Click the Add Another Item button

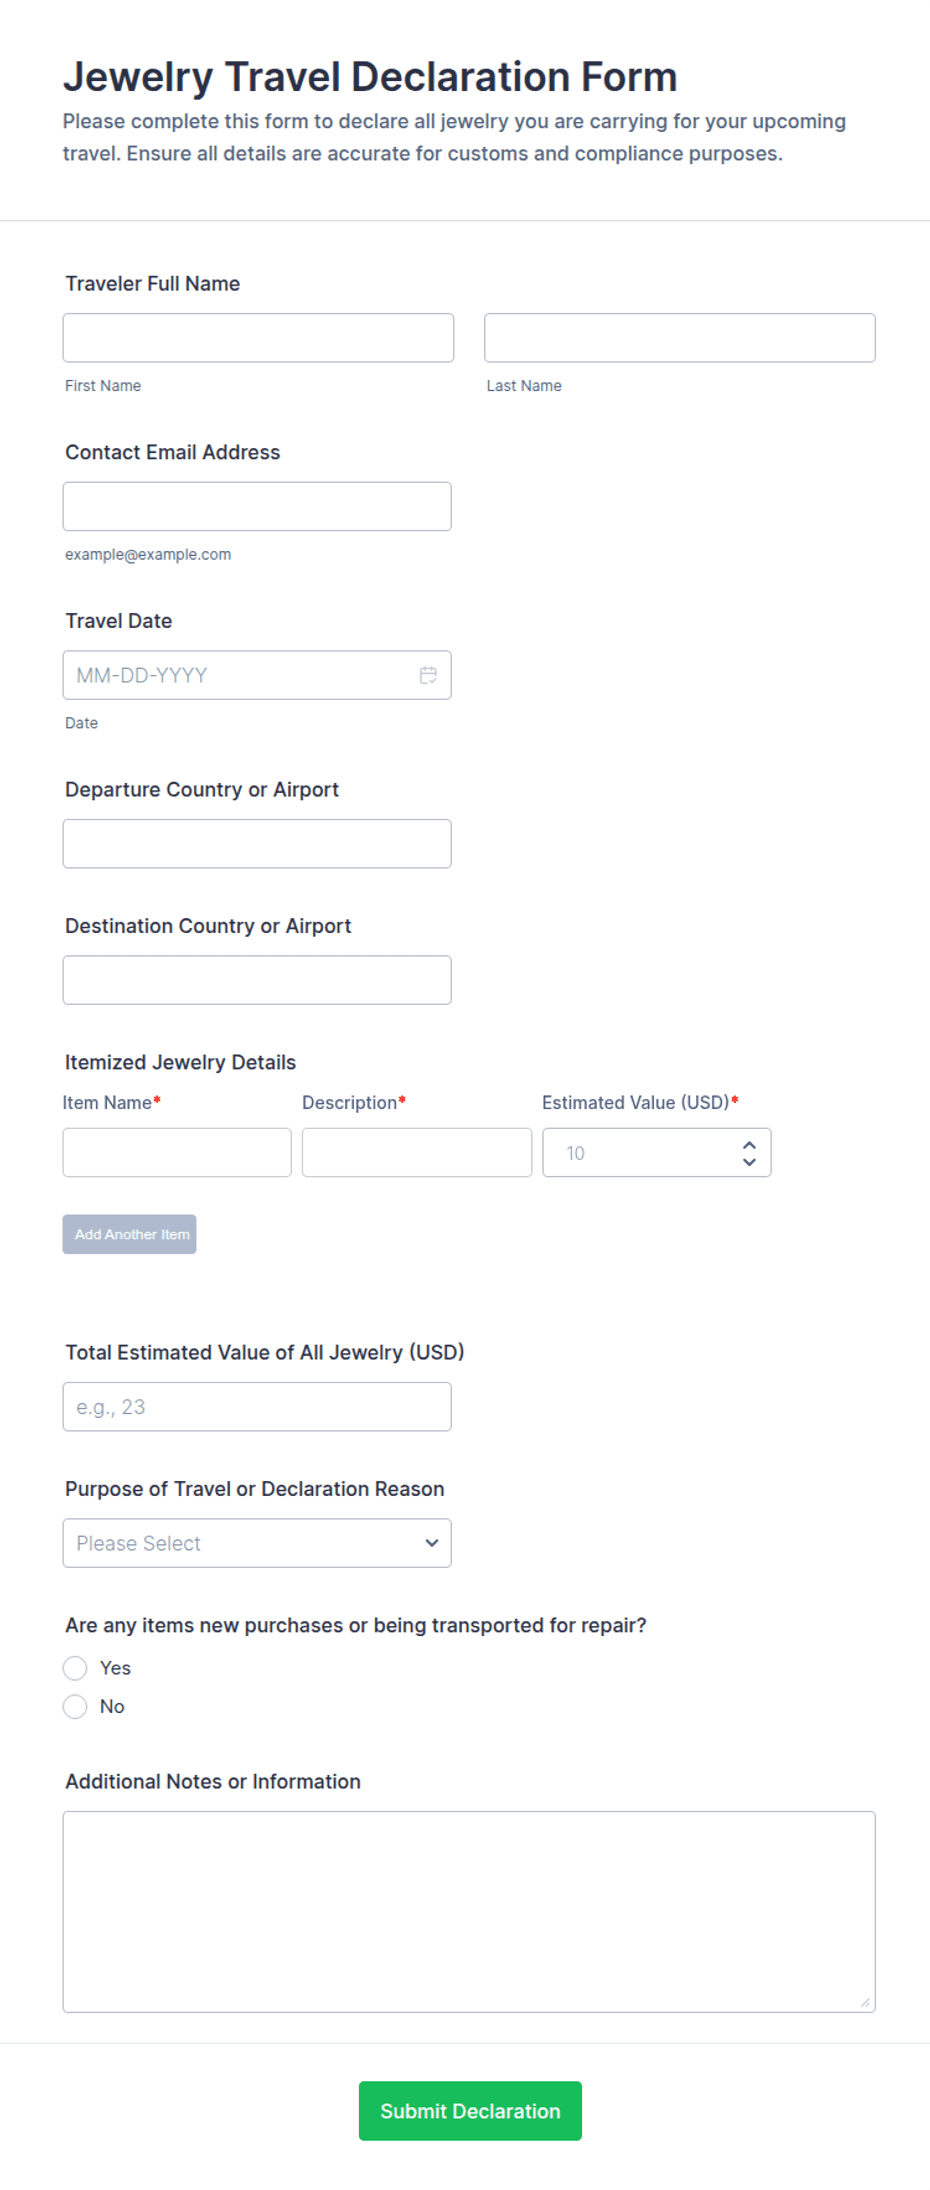[x=130, y=1234]
